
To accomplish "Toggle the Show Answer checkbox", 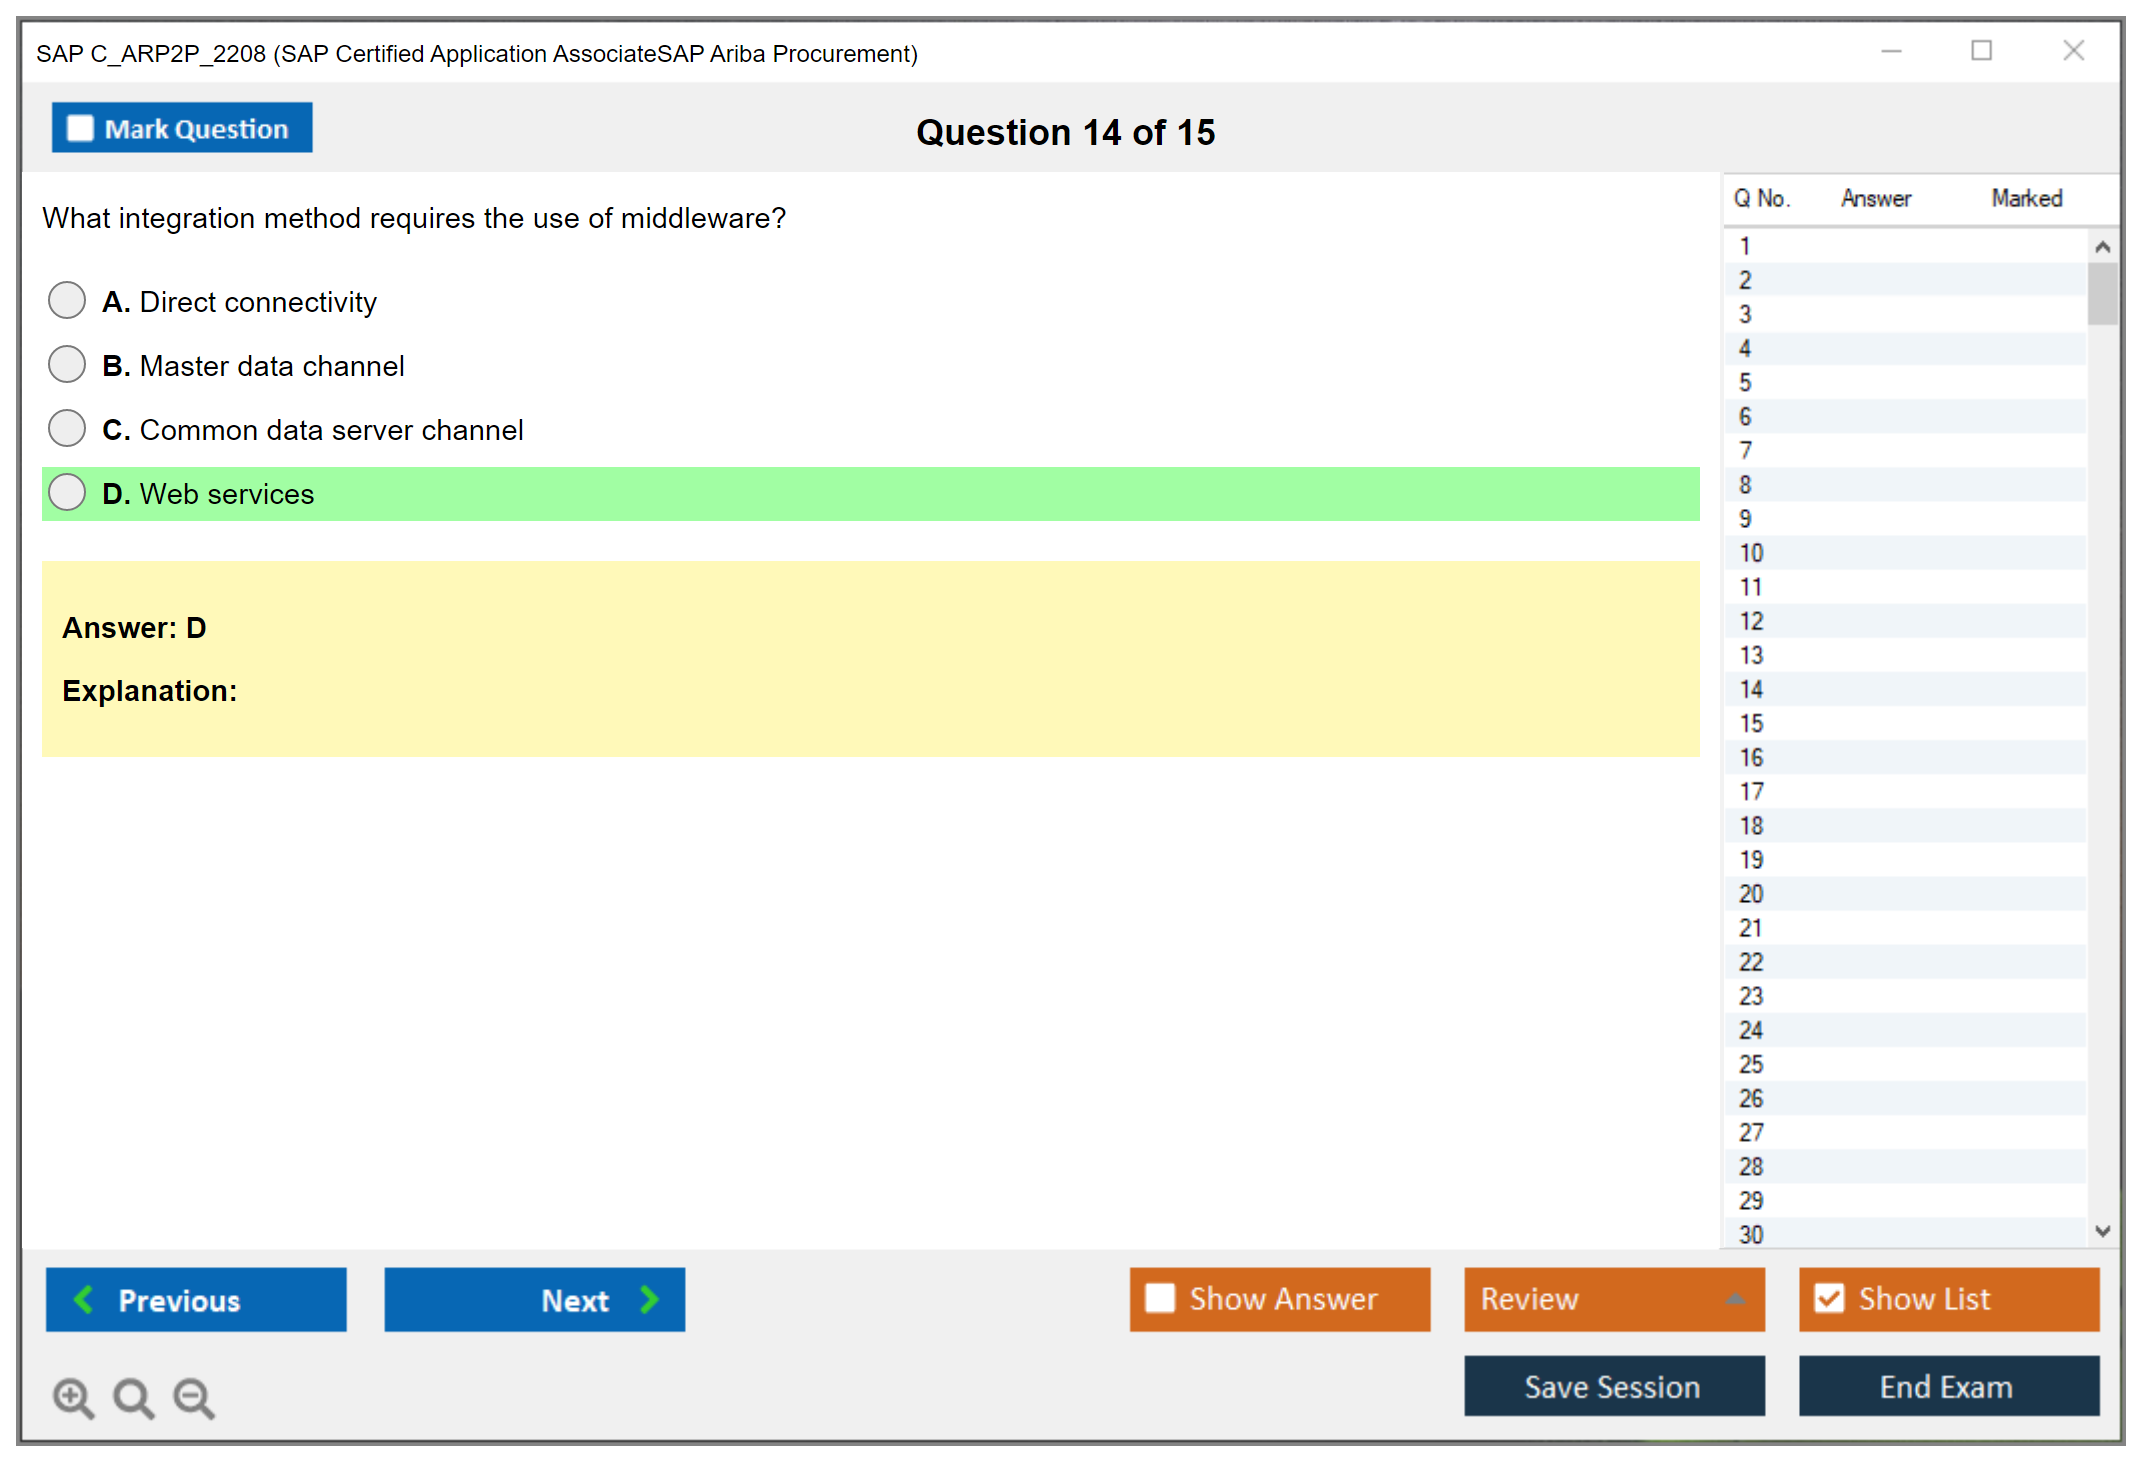I will click(x=1160, y=1298).
